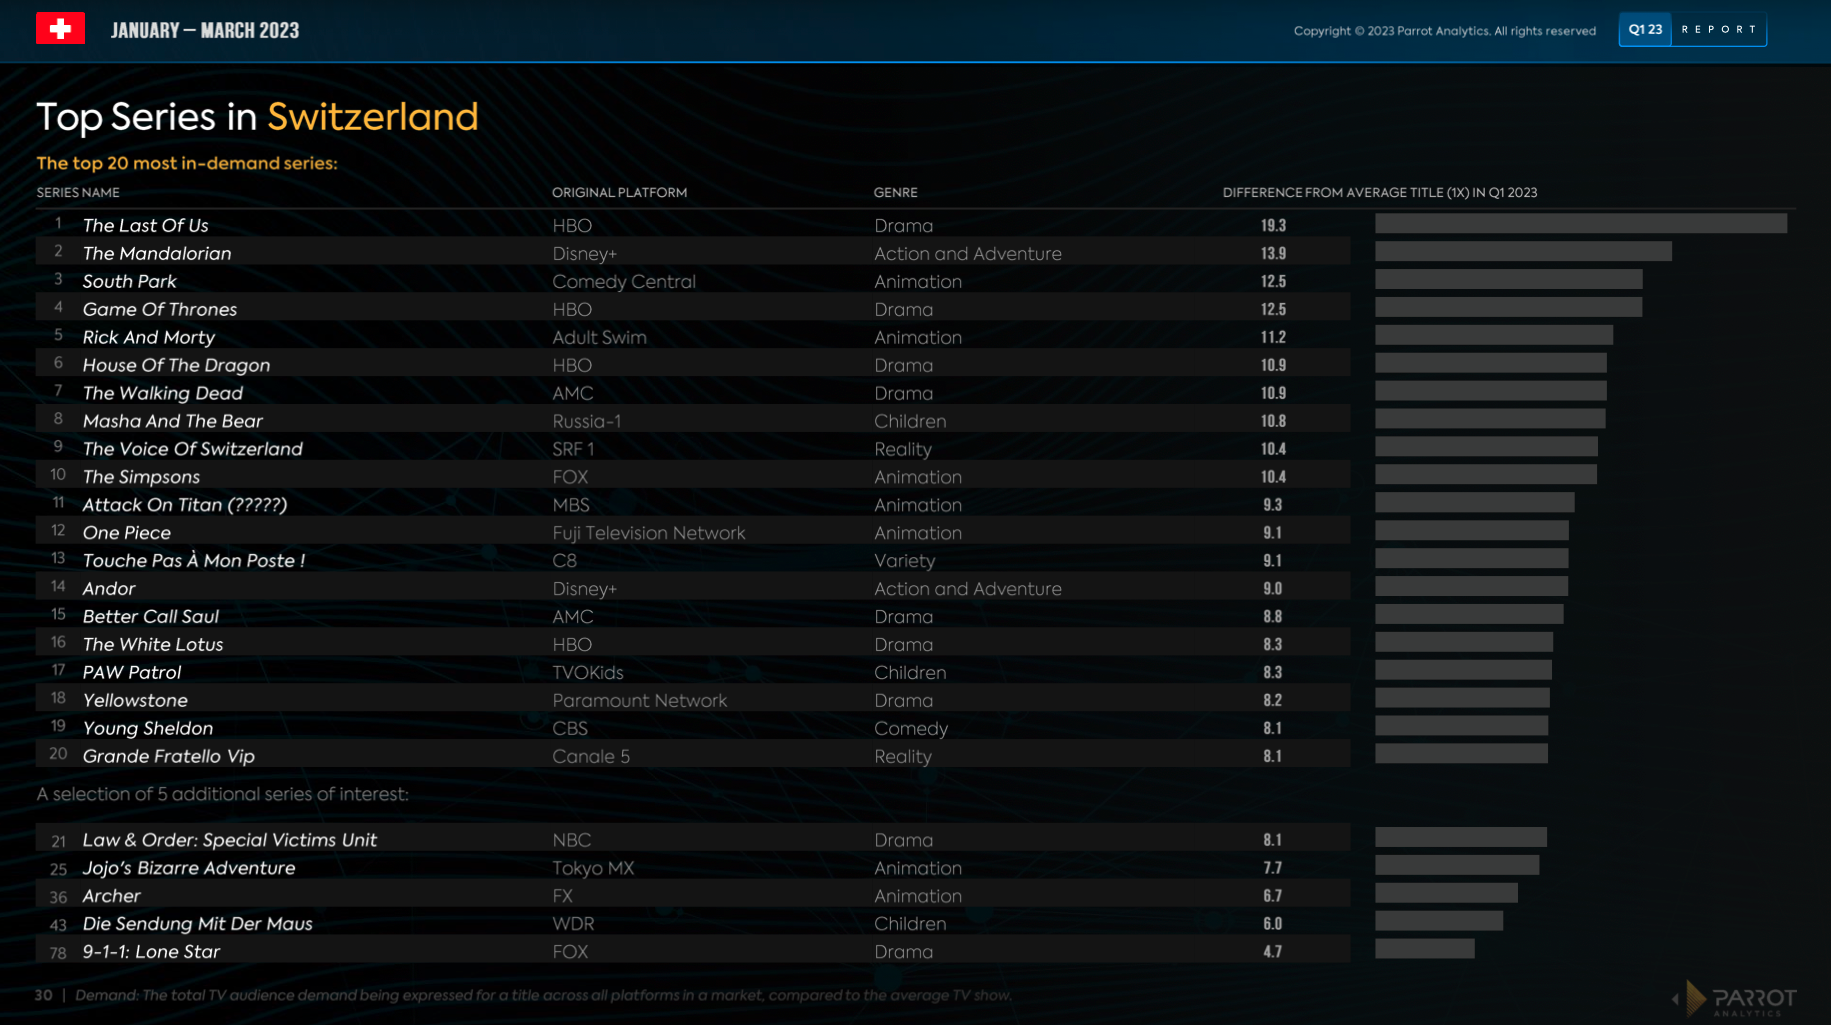Click 'Canale 5' platform cell
The width and height of the screenshot is (1831, 1025).
591,757
